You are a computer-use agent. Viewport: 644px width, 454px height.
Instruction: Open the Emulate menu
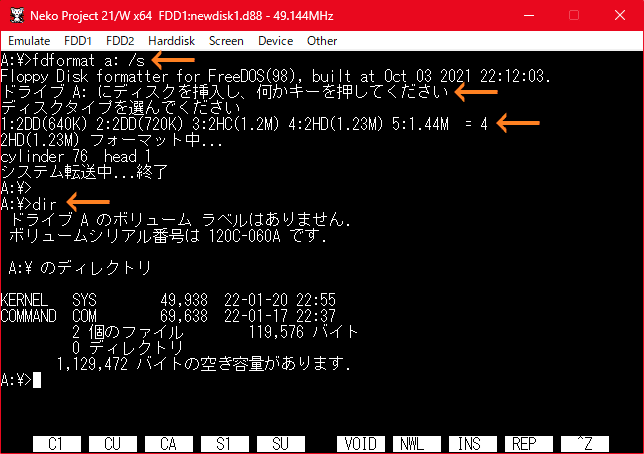(x=29, y=41)
